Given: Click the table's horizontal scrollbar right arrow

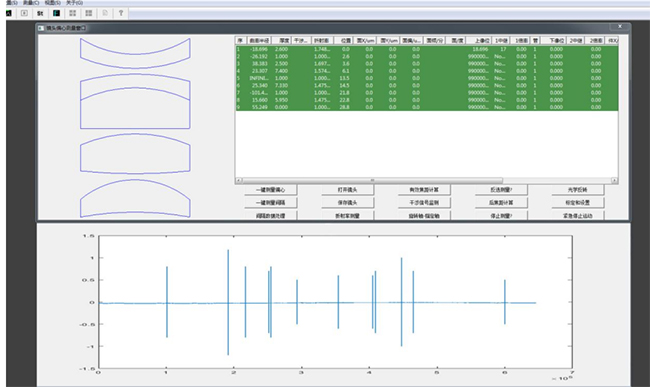Looking at the screenshot, I should tap(614, 180).
